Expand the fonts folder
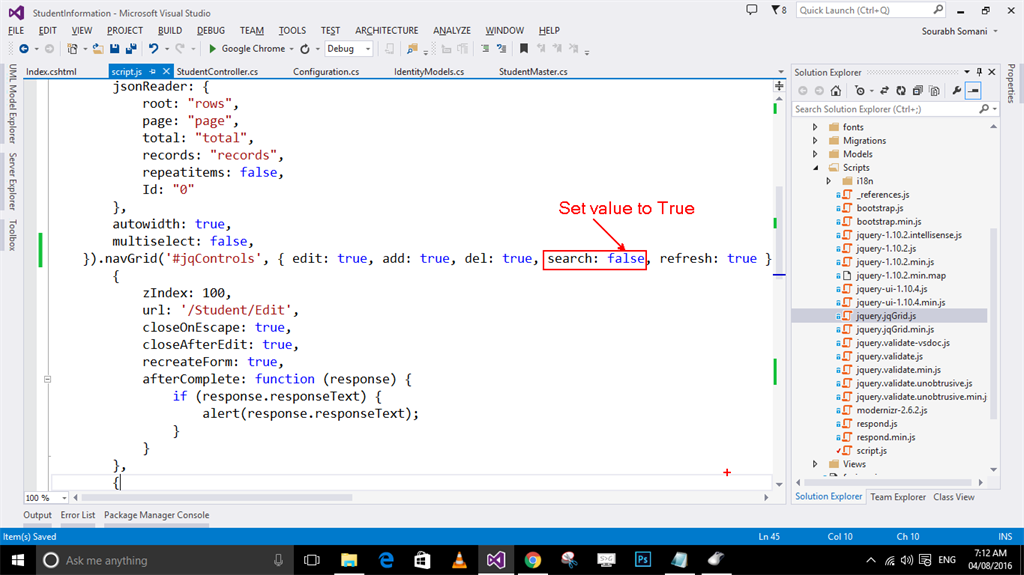This screenshot has height=575, width=1024. click(x=815, y=127)
